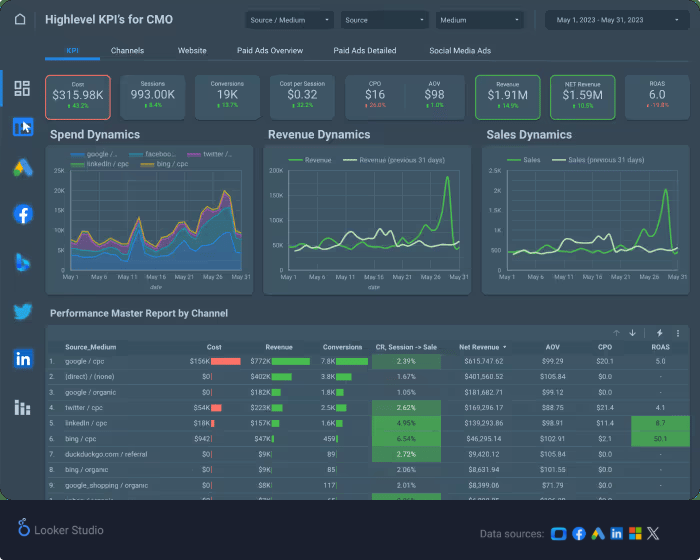700x560 pixels.
Task: Click 'duckduckgo.com / referral' table row
Action: point(368,454)
